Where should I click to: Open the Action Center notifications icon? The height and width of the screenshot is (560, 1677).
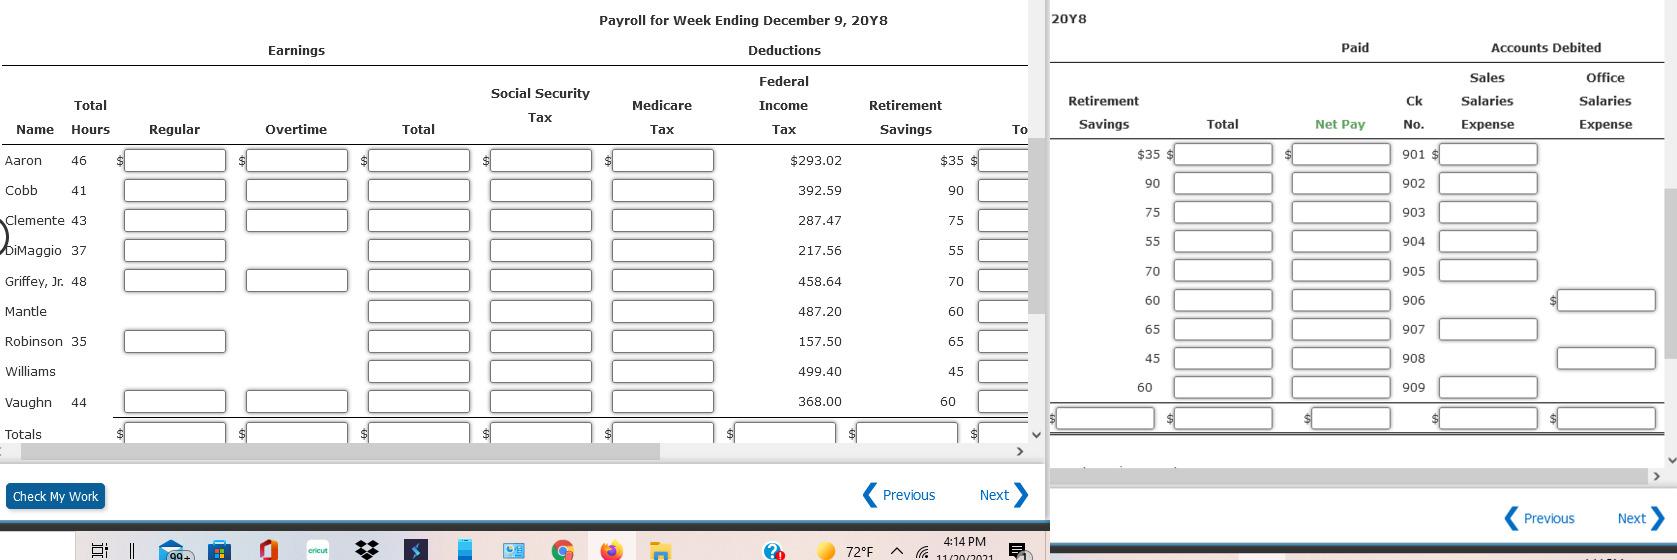coord(1018,551)
